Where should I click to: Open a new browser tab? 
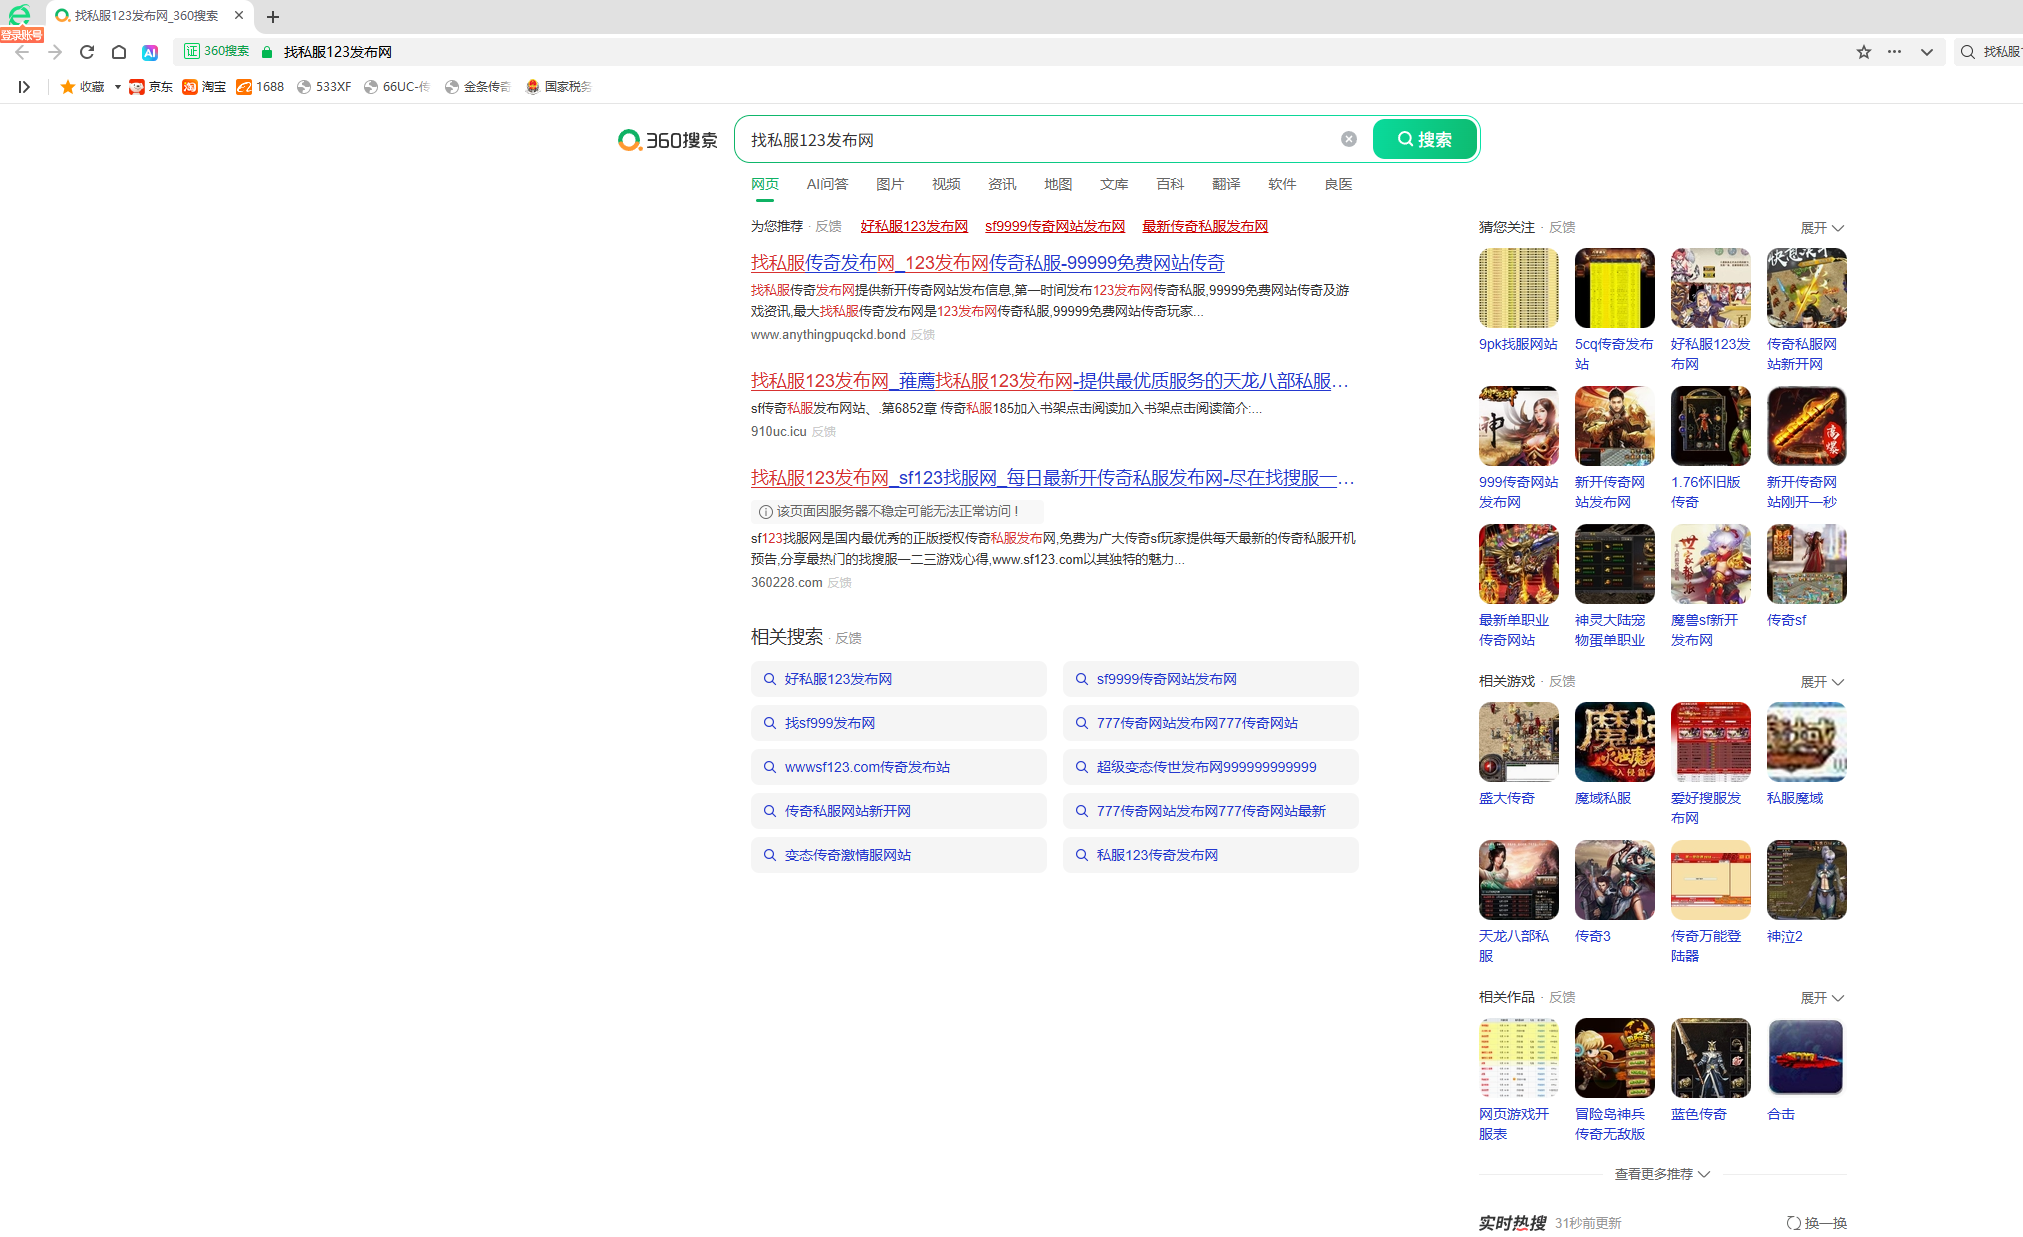click(273, 17)
